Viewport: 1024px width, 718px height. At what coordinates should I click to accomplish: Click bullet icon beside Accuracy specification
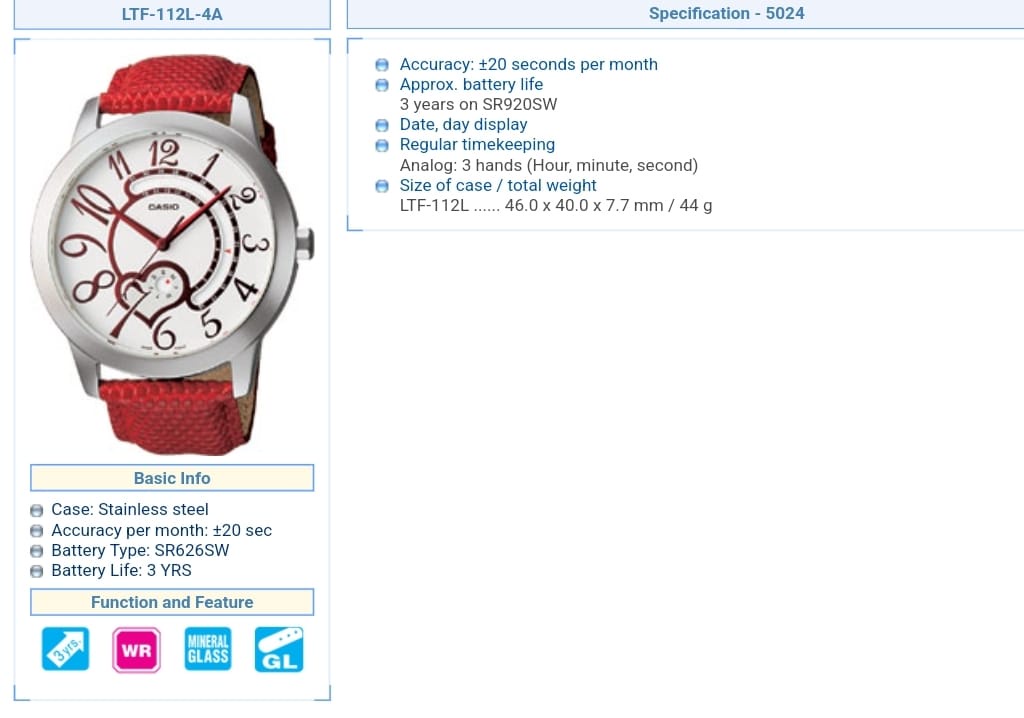coord(382,65)
